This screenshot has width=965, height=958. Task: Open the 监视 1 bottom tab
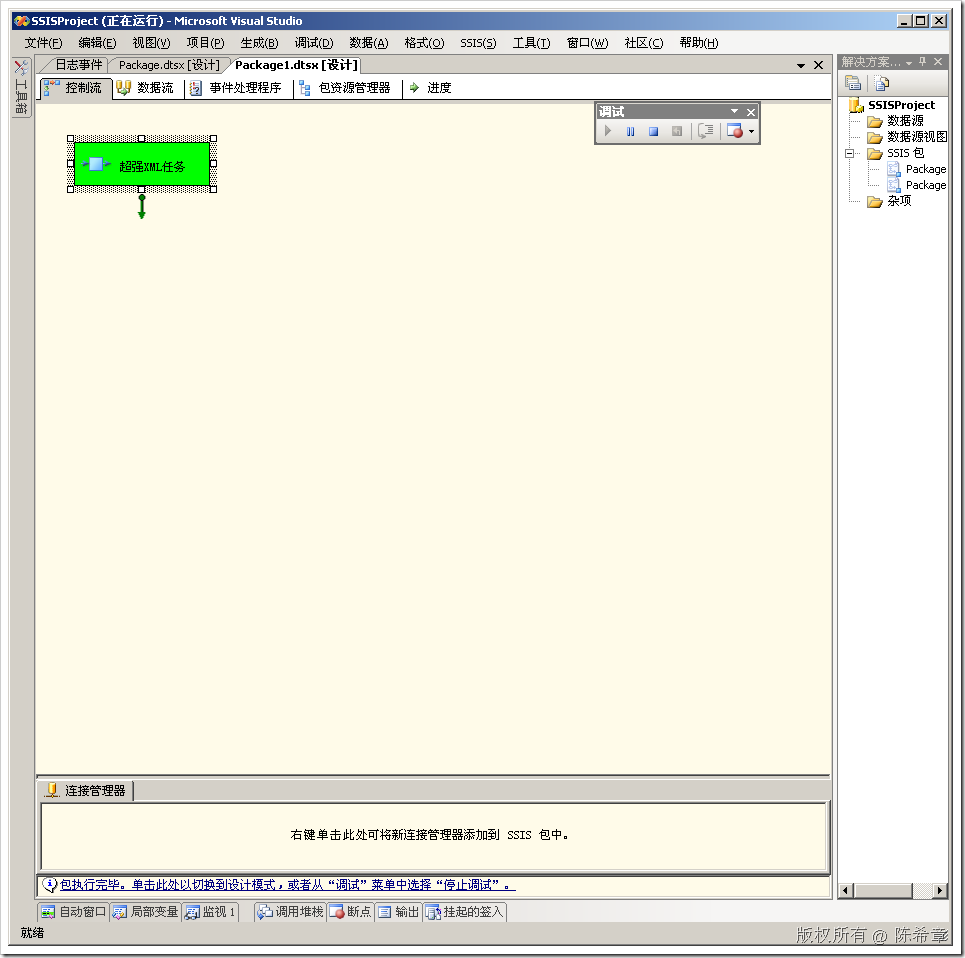coord(210,912)
